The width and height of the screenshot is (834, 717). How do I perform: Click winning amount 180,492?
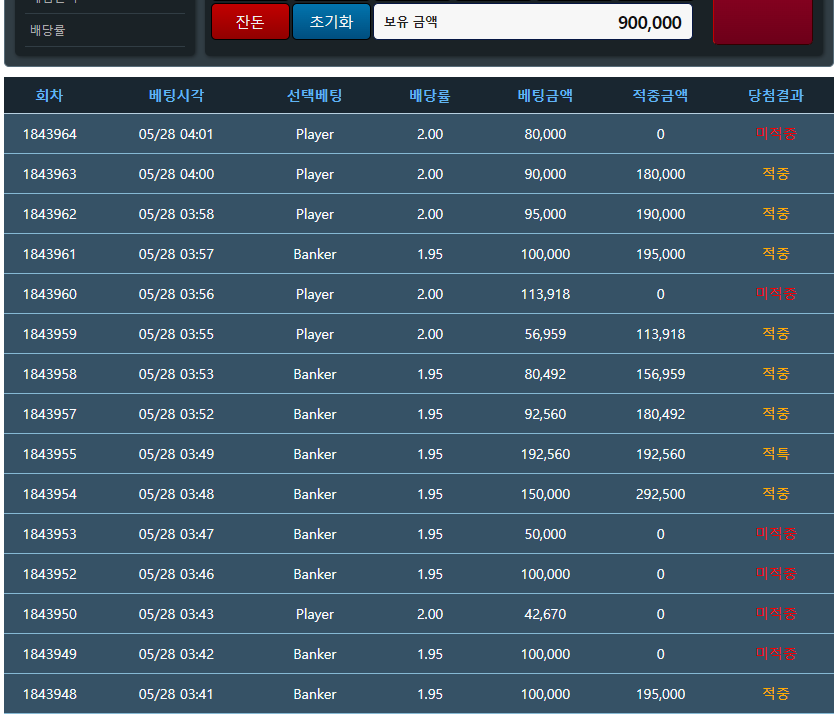[x=661, y=414]
